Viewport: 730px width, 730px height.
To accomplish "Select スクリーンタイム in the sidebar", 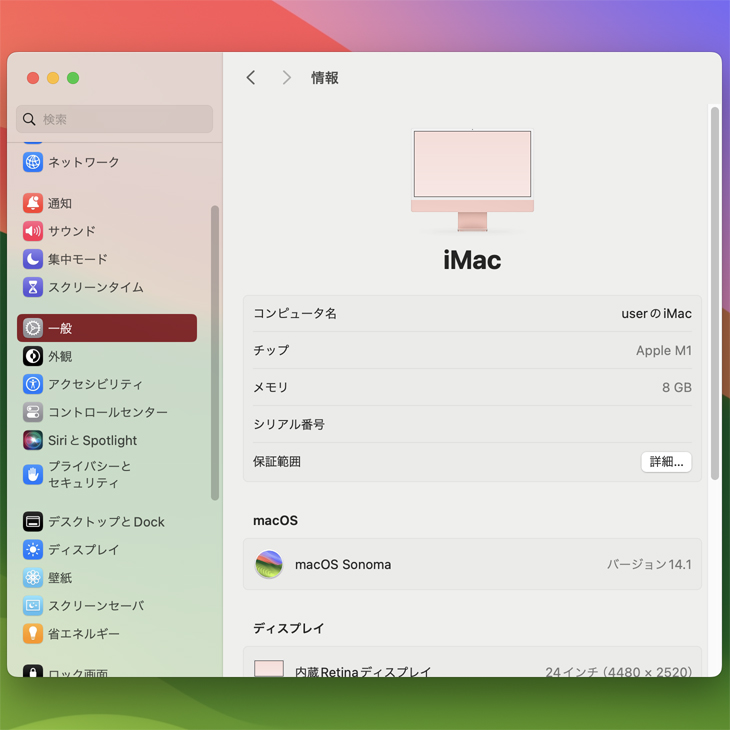I will 107,287.
